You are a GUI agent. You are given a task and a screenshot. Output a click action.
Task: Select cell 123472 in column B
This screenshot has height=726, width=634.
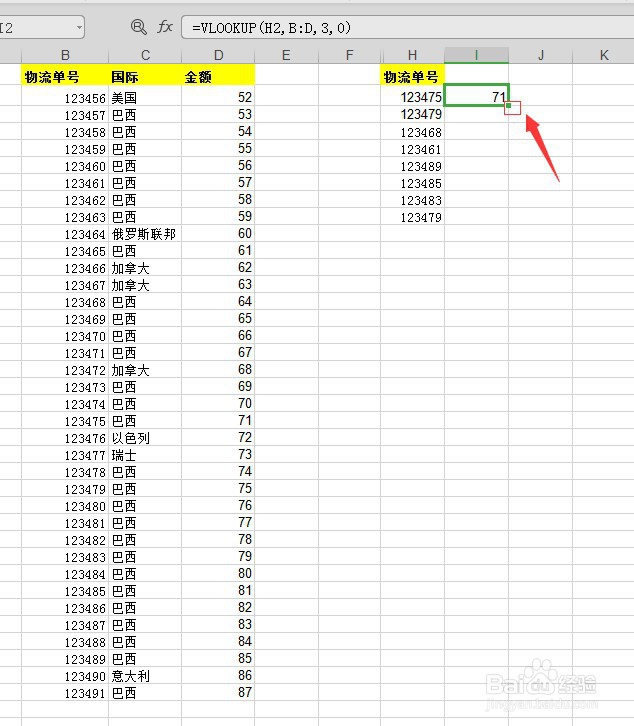(65, 370)
